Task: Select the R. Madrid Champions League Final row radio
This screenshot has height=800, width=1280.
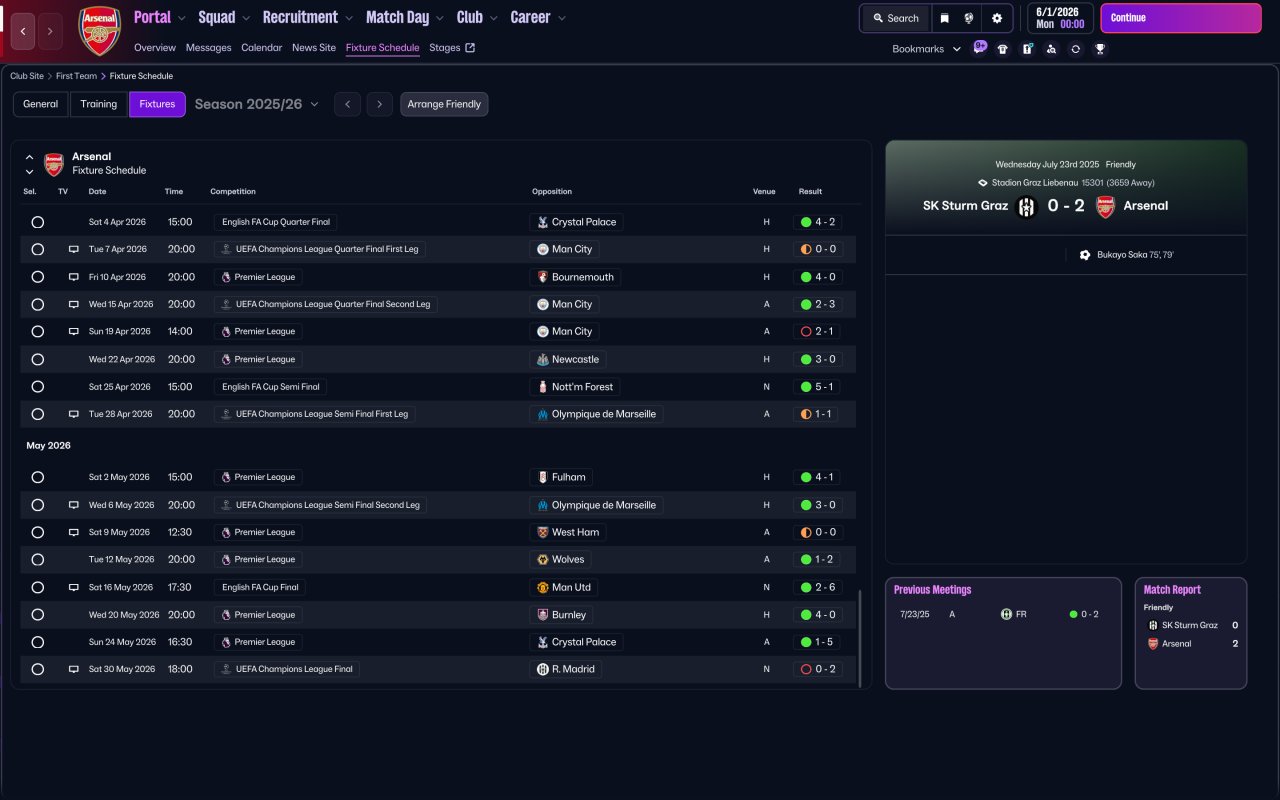Action: (x=38, y=669)
